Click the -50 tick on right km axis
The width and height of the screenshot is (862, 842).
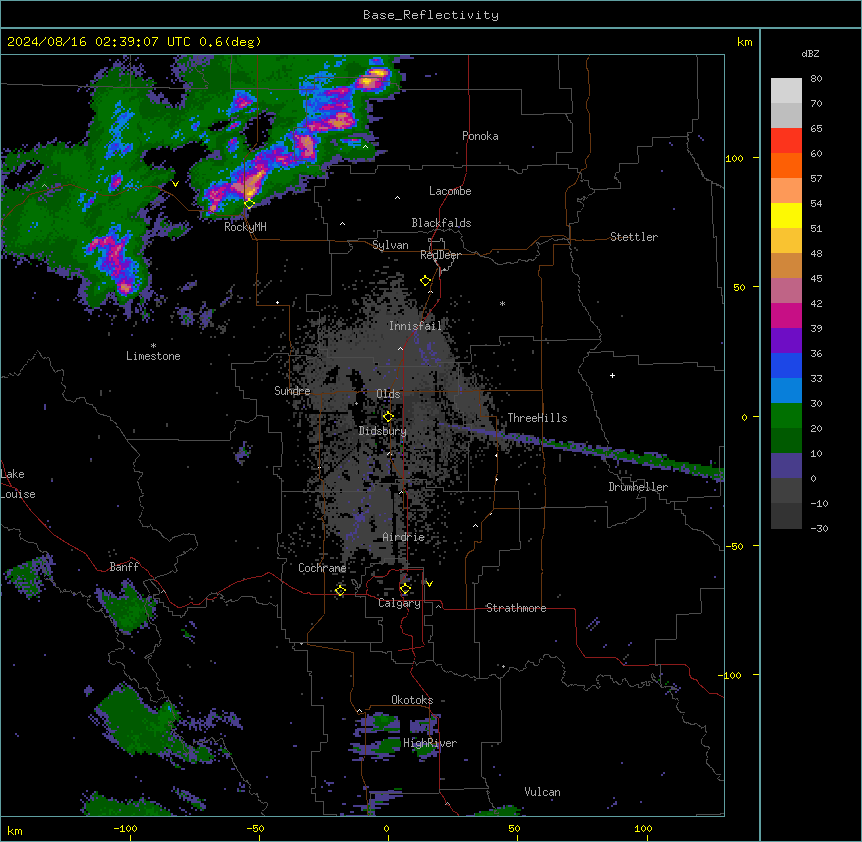(734, 546)
